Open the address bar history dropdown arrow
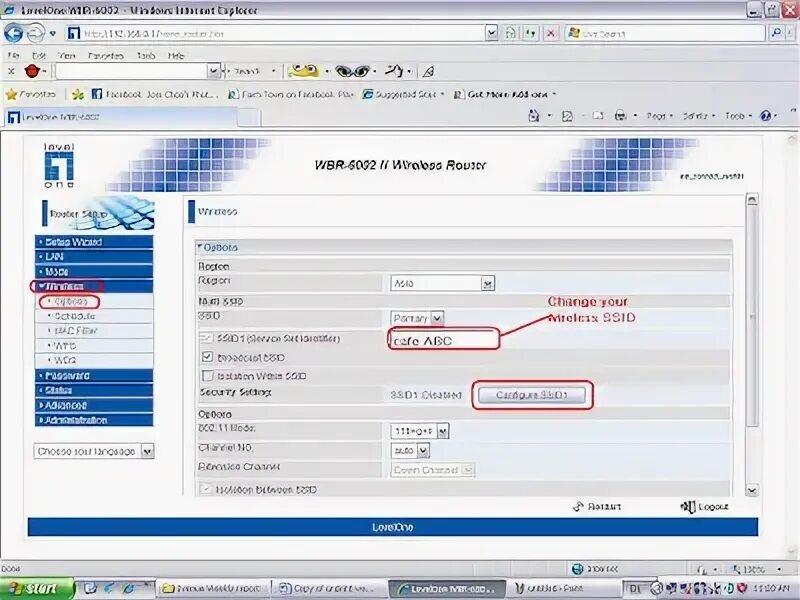 (x=491, y=34)
